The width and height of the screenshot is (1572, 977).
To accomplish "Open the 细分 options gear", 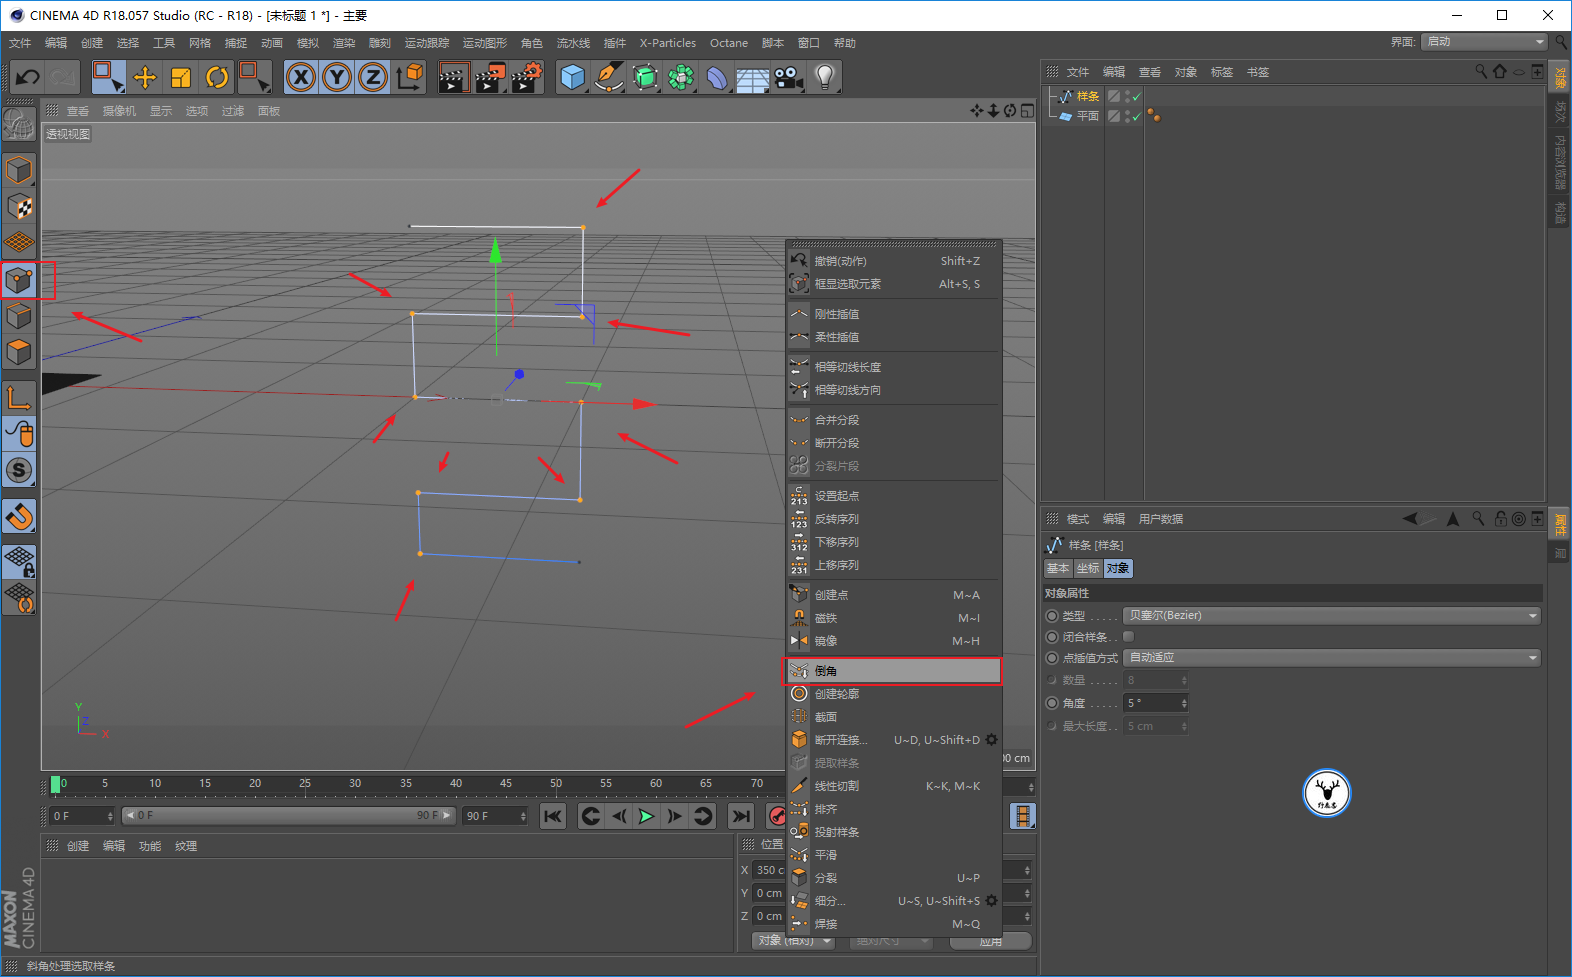I will (x=991, y=901).
